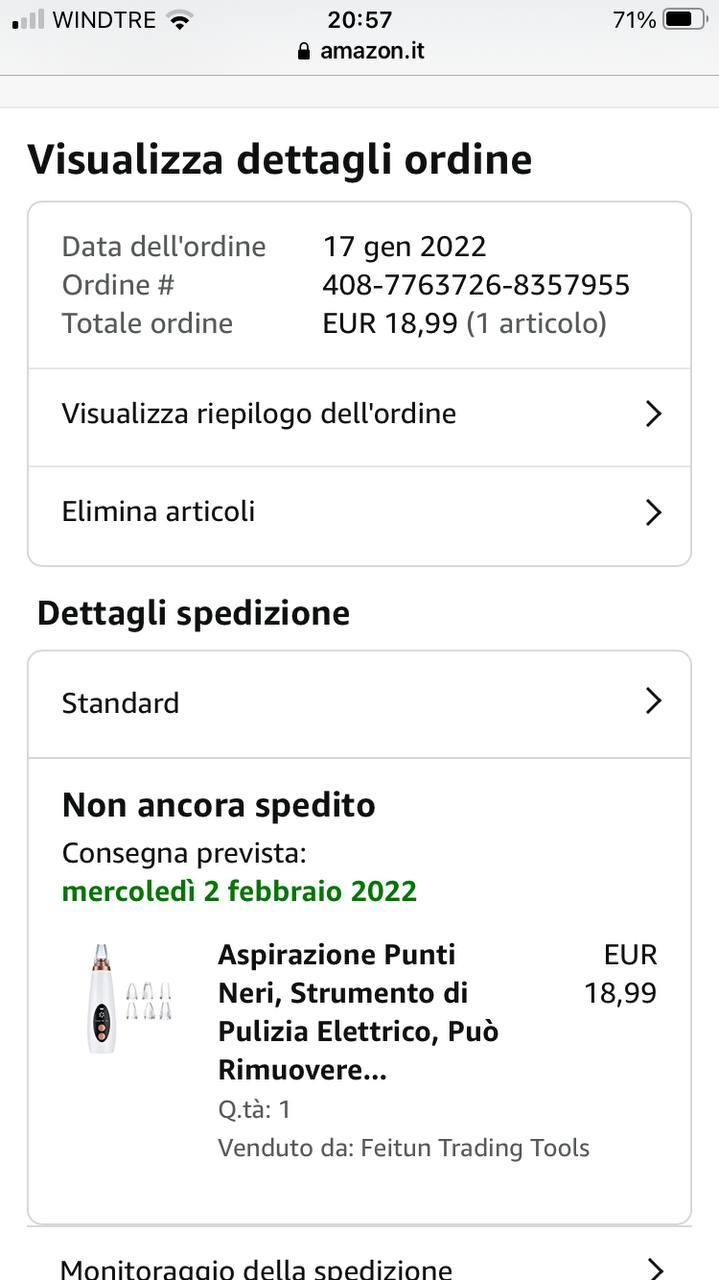This screenshot has height=1280, width=719.
Task: Open Monitoraggio della spedizione chevron
Action: pos(653,1268)
